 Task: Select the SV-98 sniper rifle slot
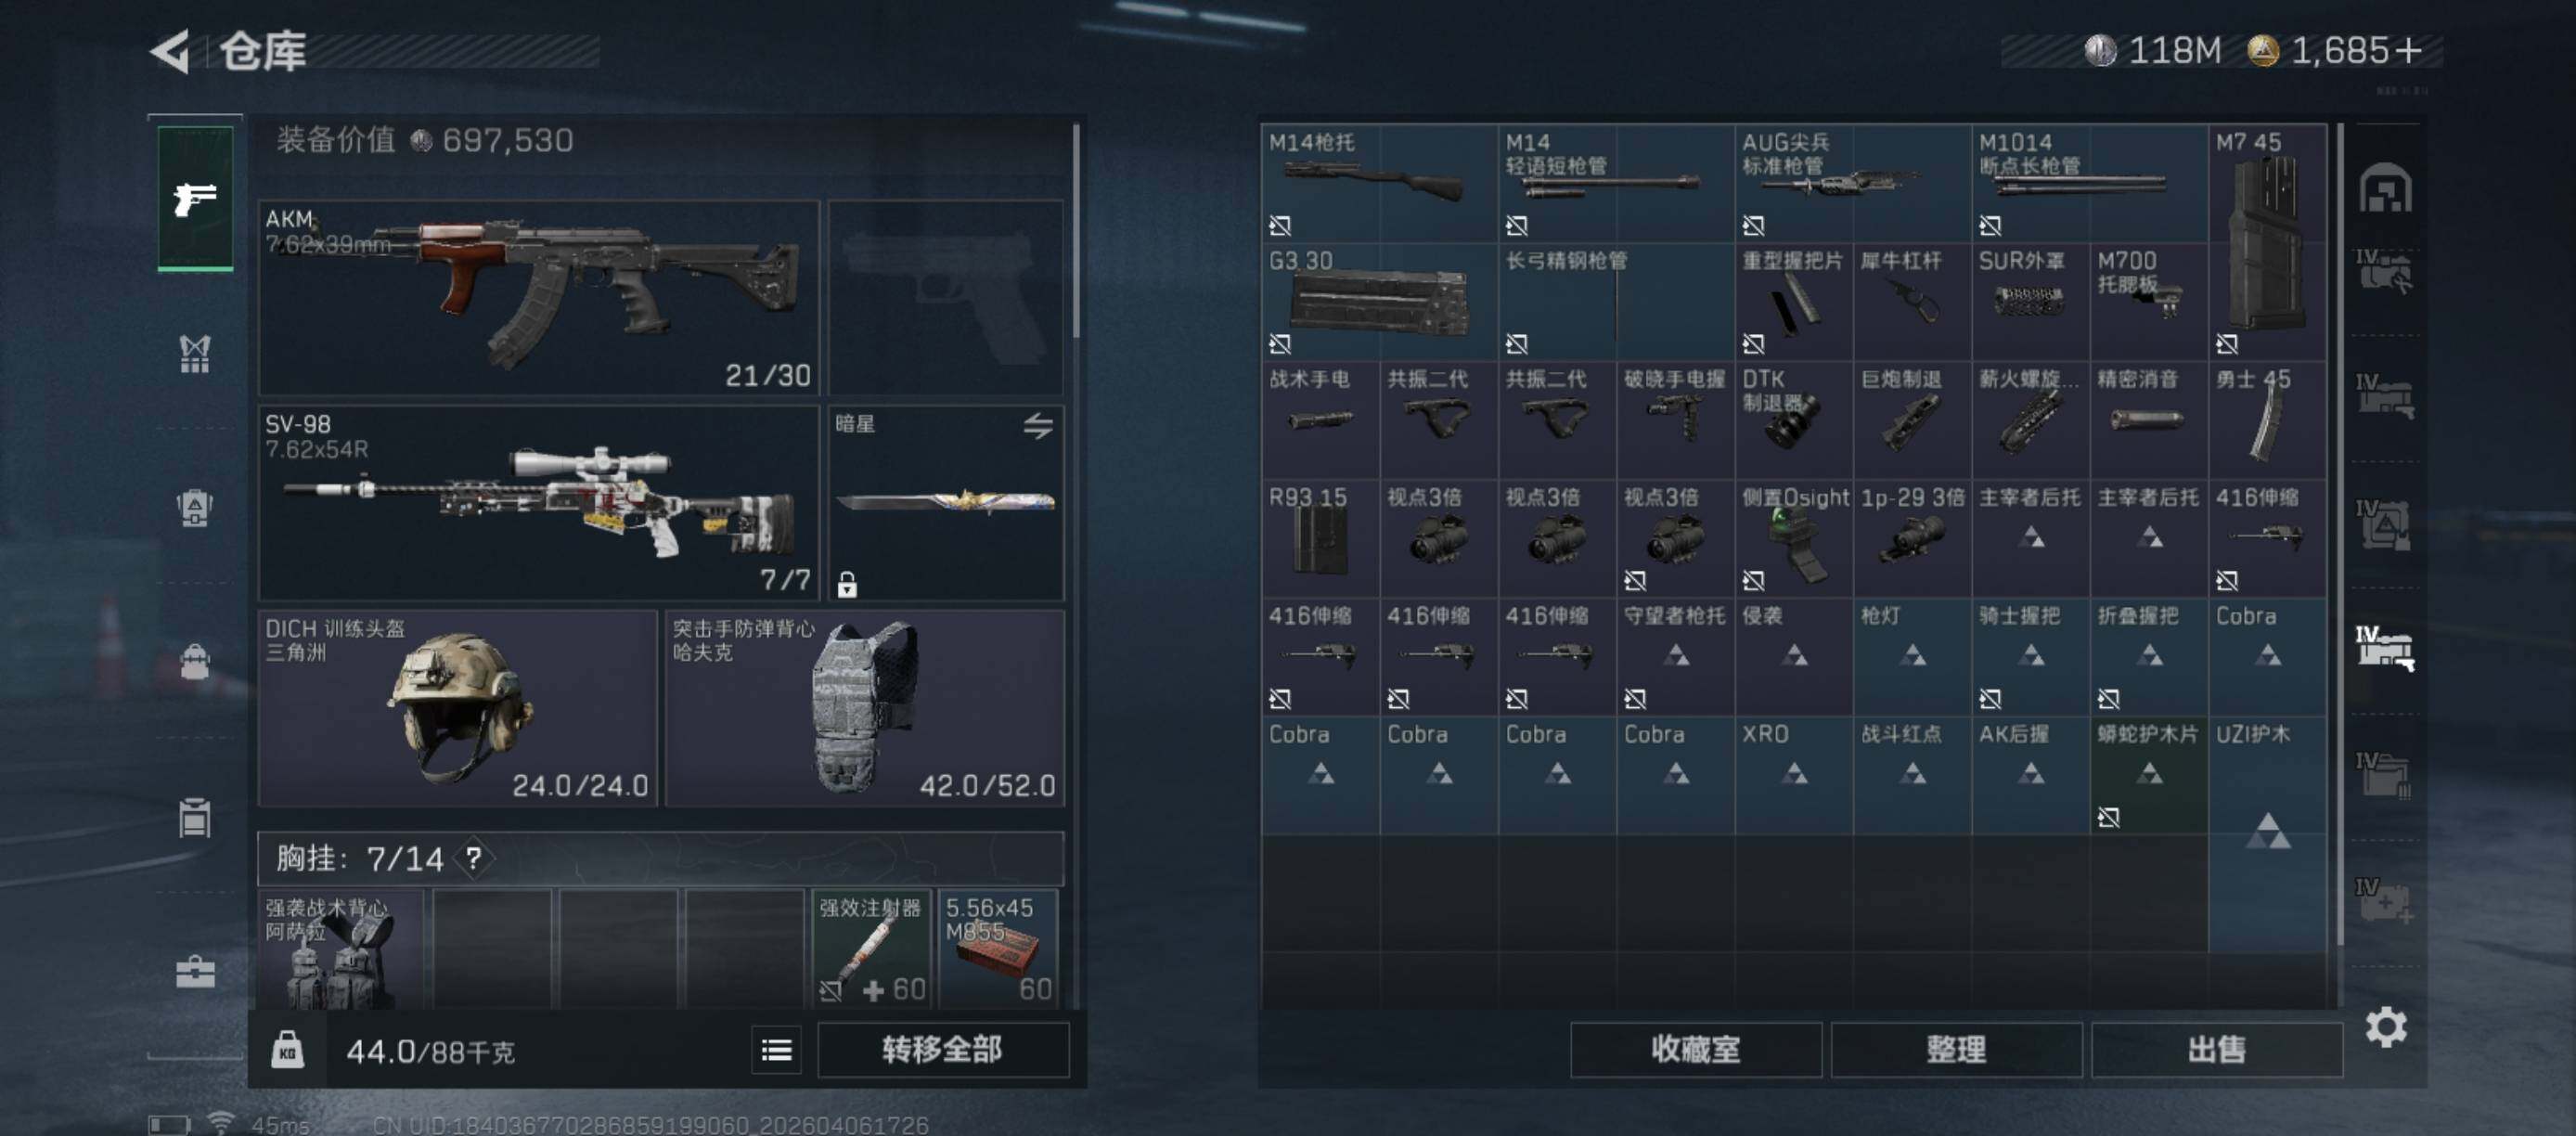coord(539,503)
